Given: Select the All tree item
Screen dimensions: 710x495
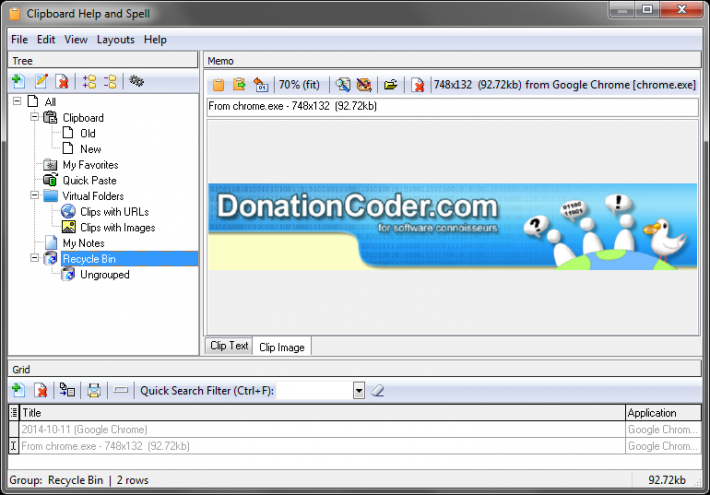Looking at the screenshot, I should tap(50, 102).
